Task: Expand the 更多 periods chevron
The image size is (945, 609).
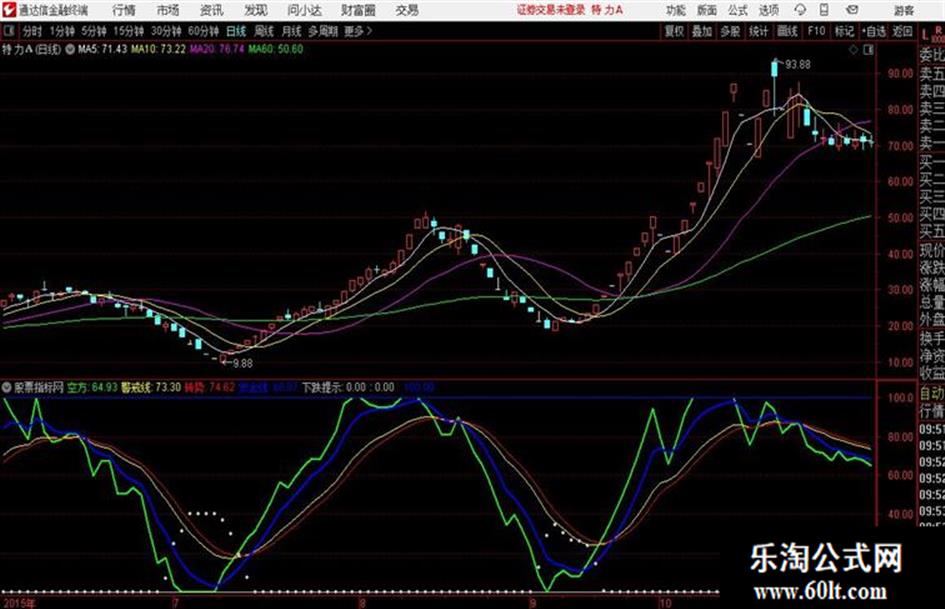Action: tap(358, 31)
